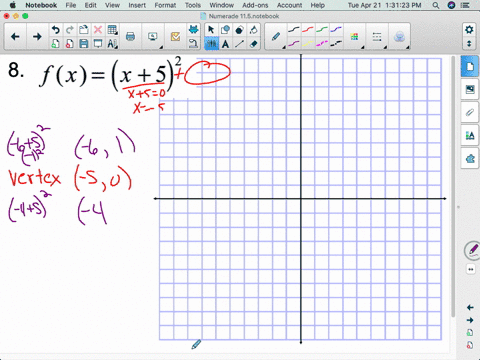Open macOS Spotlight search
The image size is (480, 360).
pos(436,5)
